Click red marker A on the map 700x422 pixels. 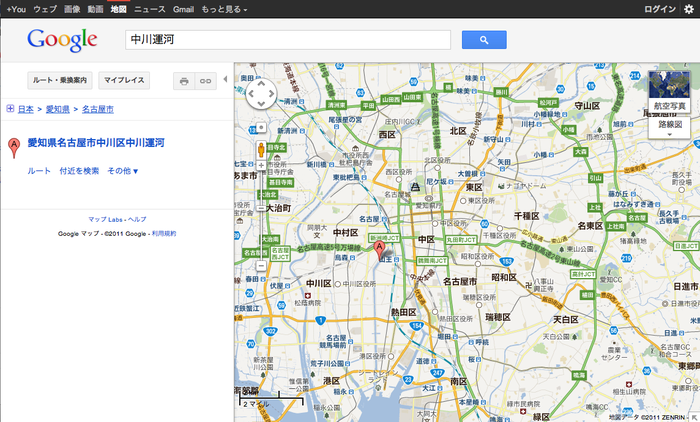[x=379, y=251]
